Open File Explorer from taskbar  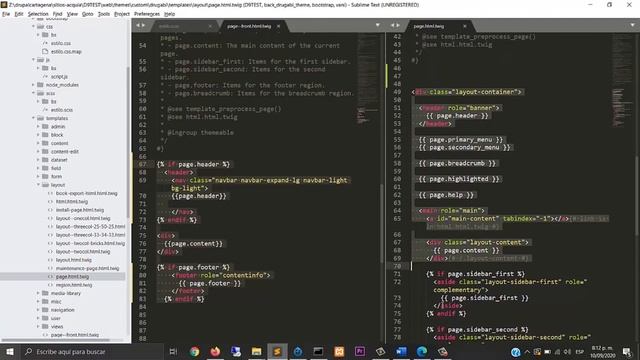pos(256,351)
